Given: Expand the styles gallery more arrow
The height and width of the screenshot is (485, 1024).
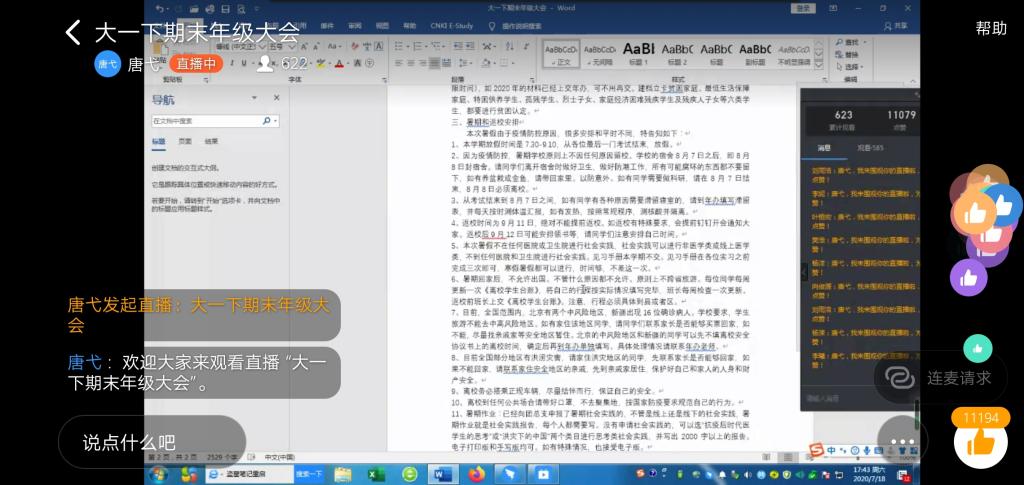Looking at the screenshot, I should click(x=818, y=64).
